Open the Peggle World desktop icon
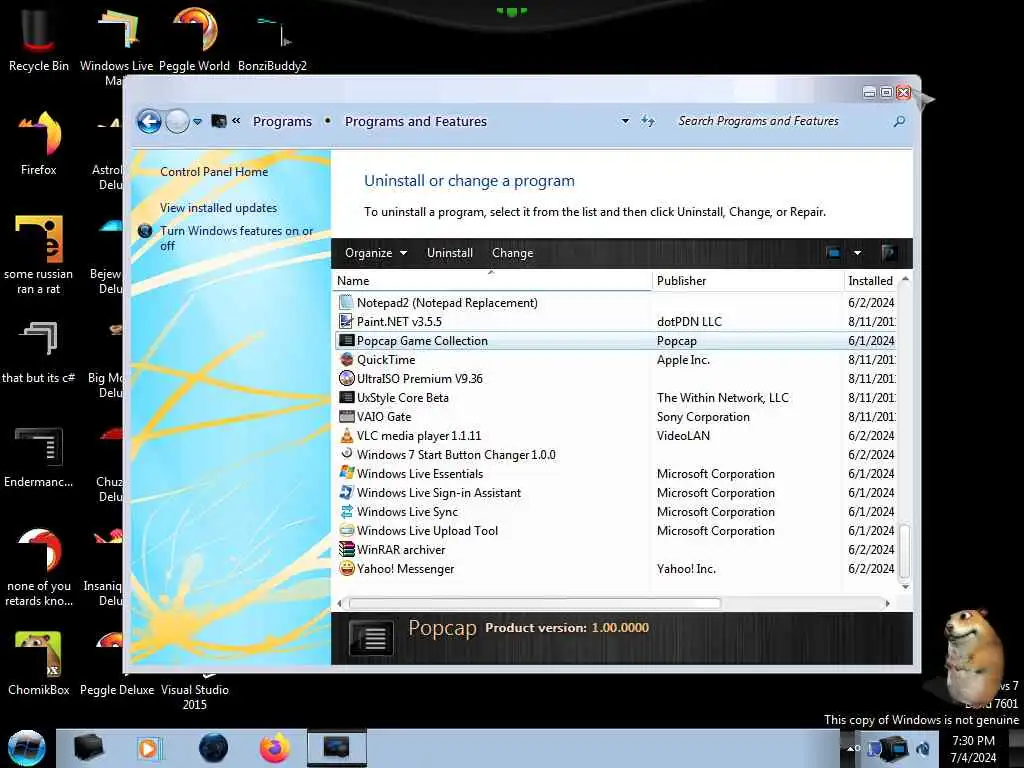The width and height of the screenshot is (1024, 768). [x=195, y=39]
